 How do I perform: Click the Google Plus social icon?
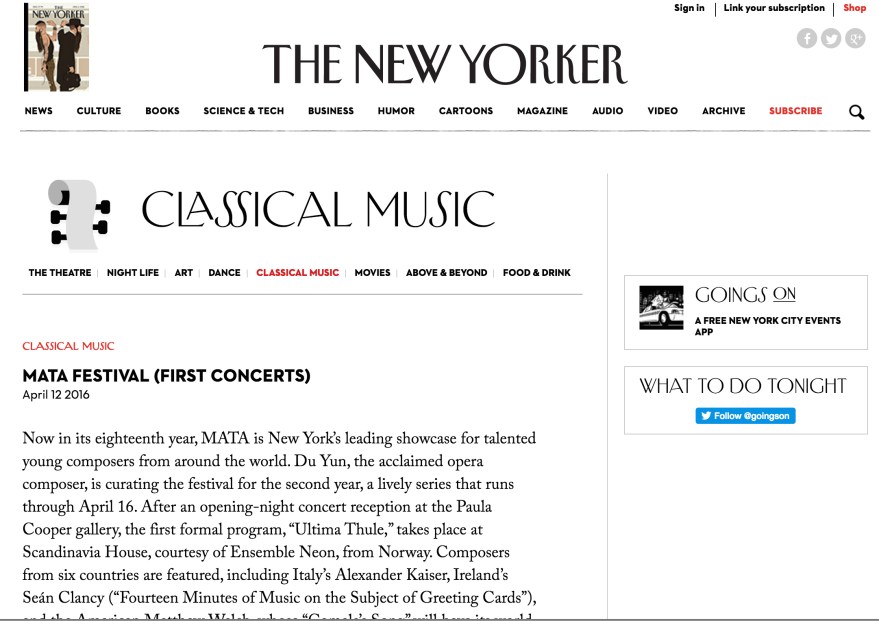(x=855, y=38)
